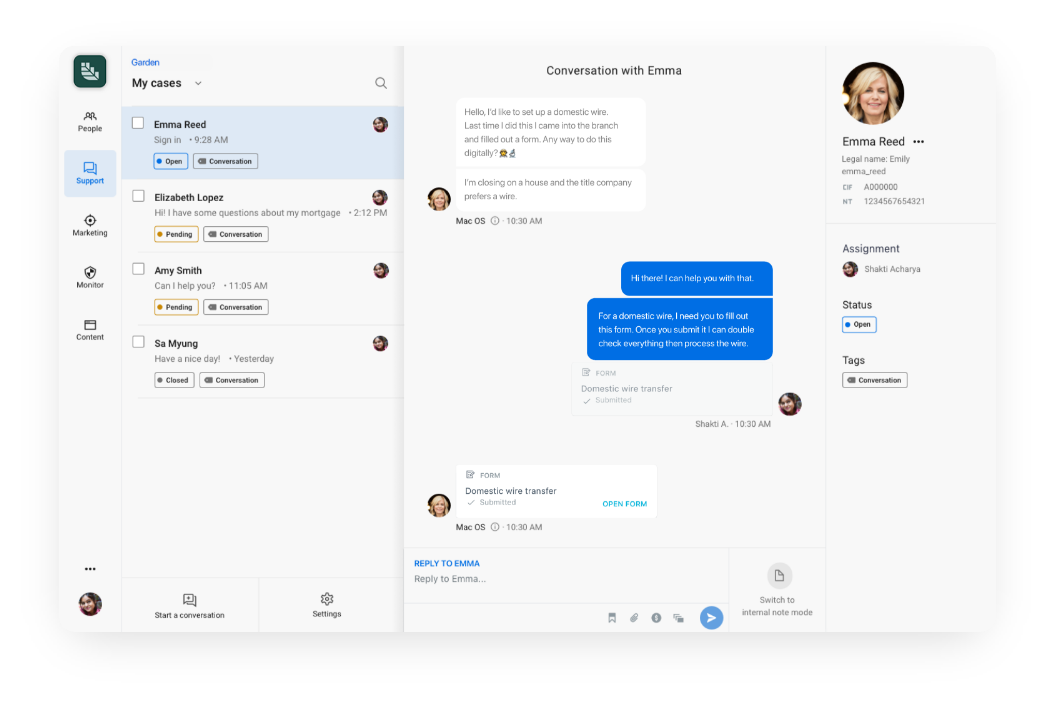1052x704 pixels.
Task: Check the Emma Reed case checkbox
Action: click(x=139, y=123)
